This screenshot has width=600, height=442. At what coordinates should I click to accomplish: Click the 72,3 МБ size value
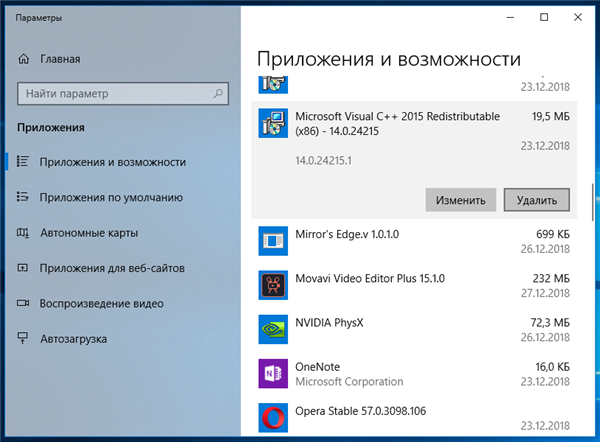pyautogui.click(x=550, y=323)
